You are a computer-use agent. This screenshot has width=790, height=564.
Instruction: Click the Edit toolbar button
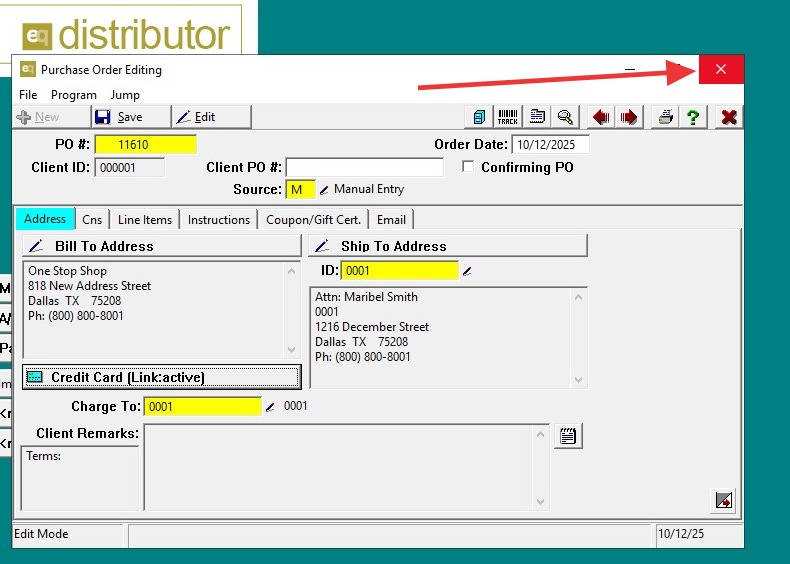(x=212, y=117)
